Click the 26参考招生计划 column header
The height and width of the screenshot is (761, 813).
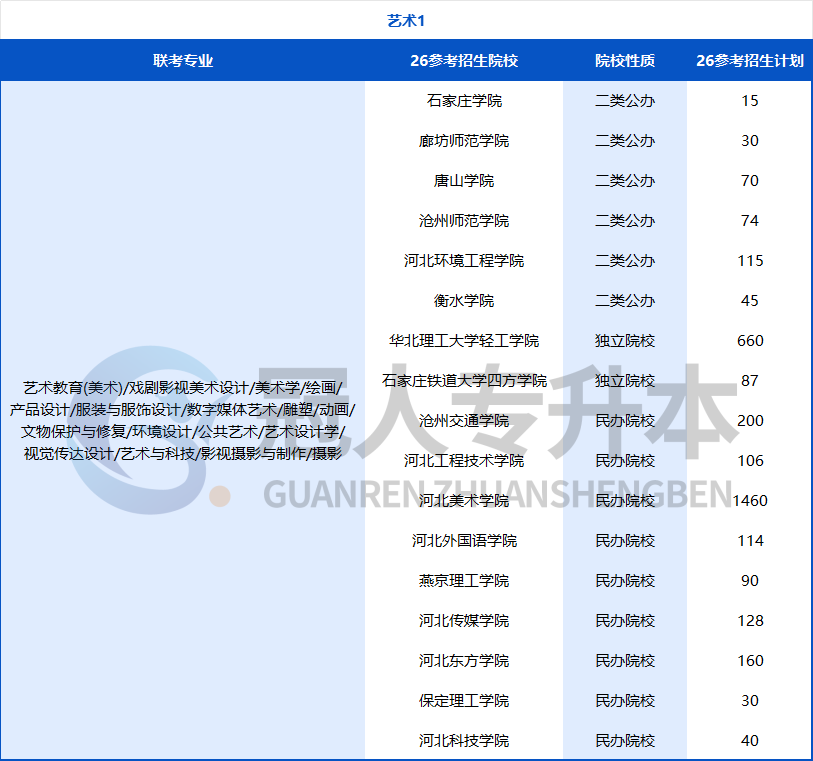(750, 61)
